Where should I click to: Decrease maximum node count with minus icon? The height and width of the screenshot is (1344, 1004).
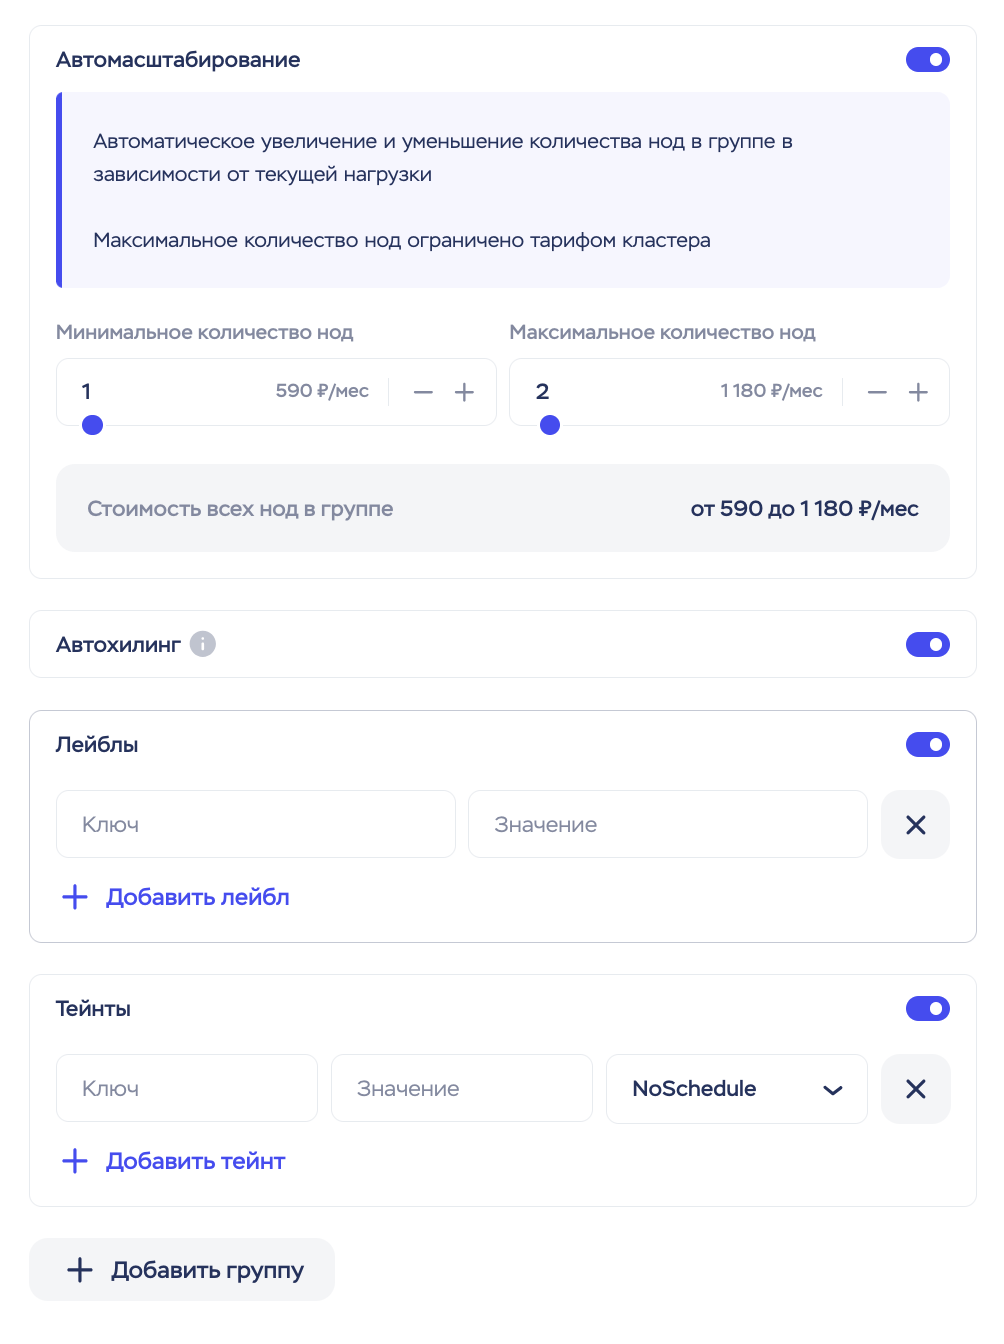click(877, 393)
